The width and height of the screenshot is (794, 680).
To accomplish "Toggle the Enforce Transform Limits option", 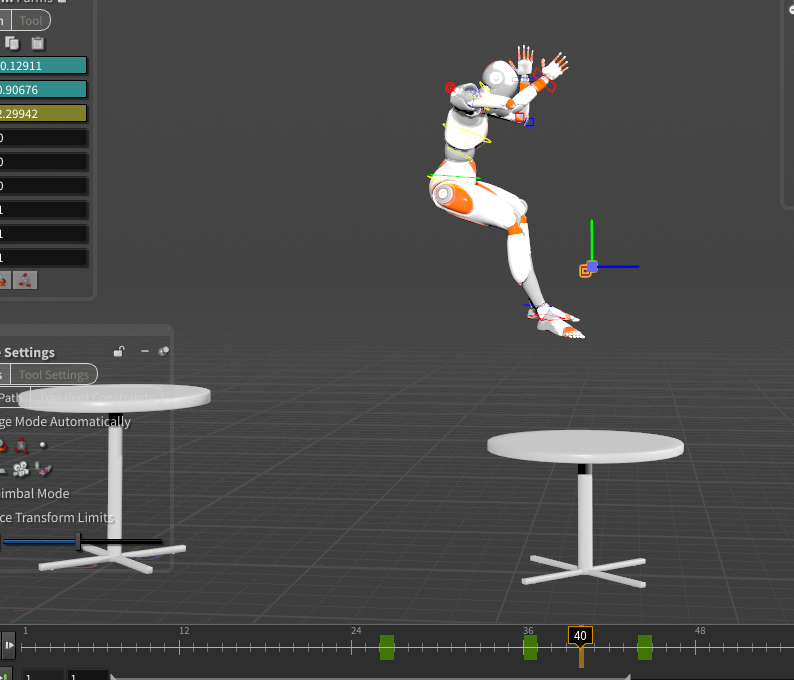I will (56, 517).
